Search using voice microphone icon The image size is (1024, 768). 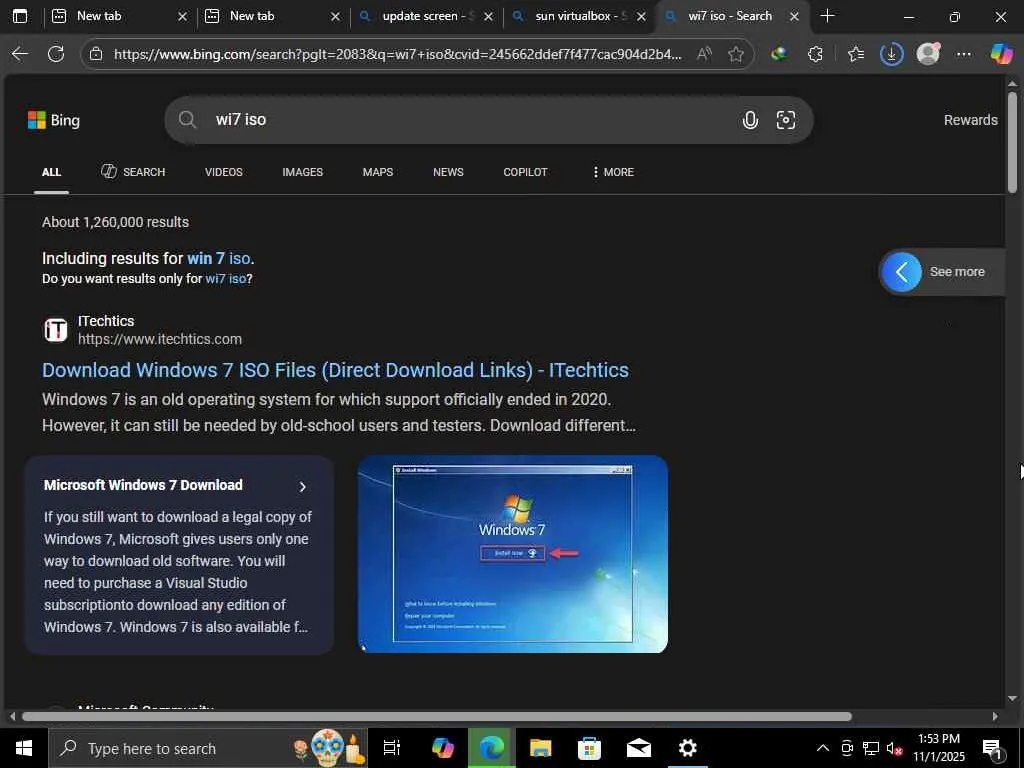tap(750, 120)
